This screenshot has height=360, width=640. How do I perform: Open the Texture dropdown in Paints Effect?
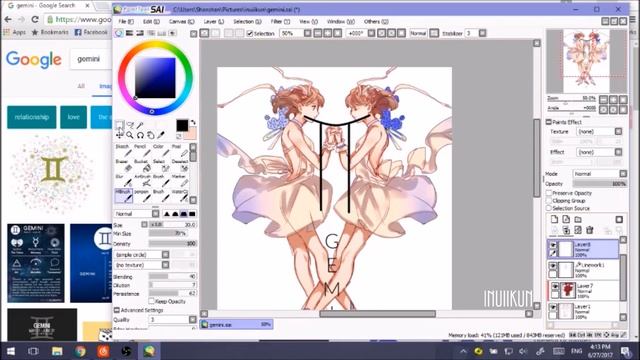[x=600, y=131]
